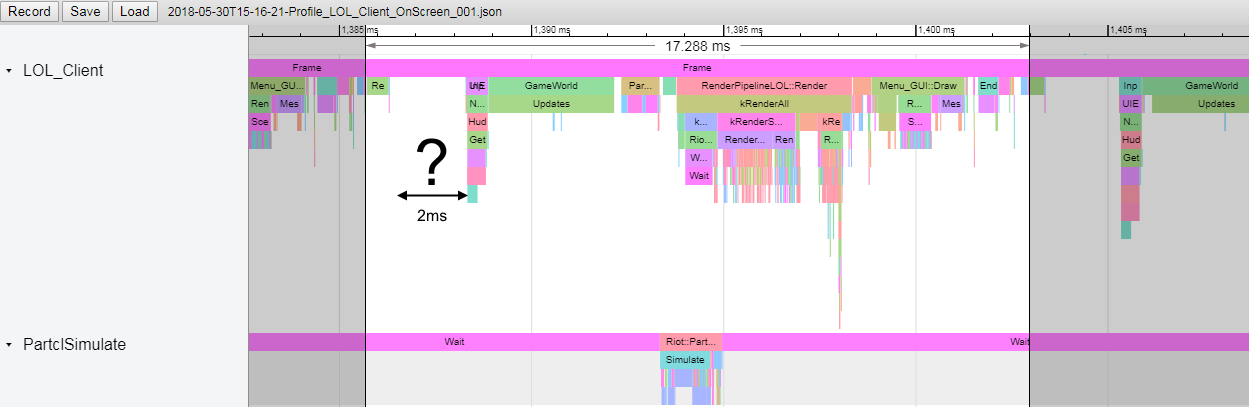Click the Hud slice under UIE
This screenshot has height=407, width=1249.
[477, 122]
